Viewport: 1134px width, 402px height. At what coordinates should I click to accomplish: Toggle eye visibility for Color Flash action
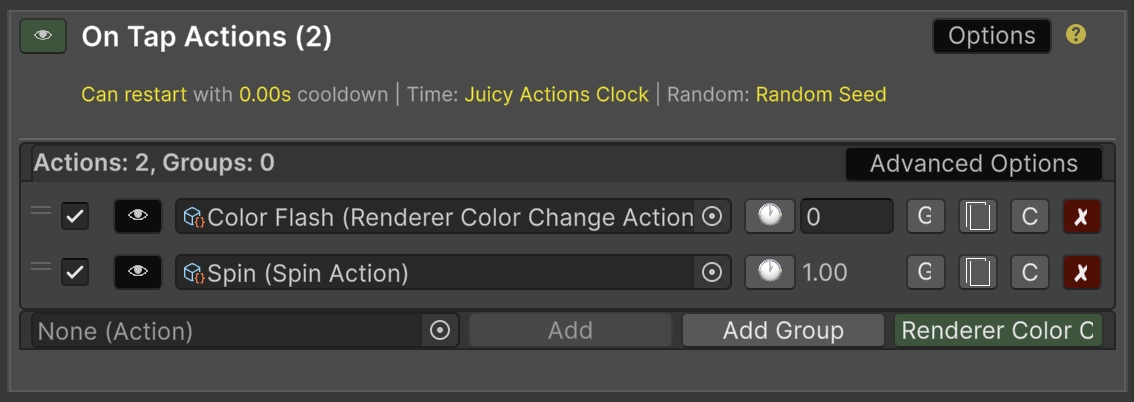click(138, 216)
